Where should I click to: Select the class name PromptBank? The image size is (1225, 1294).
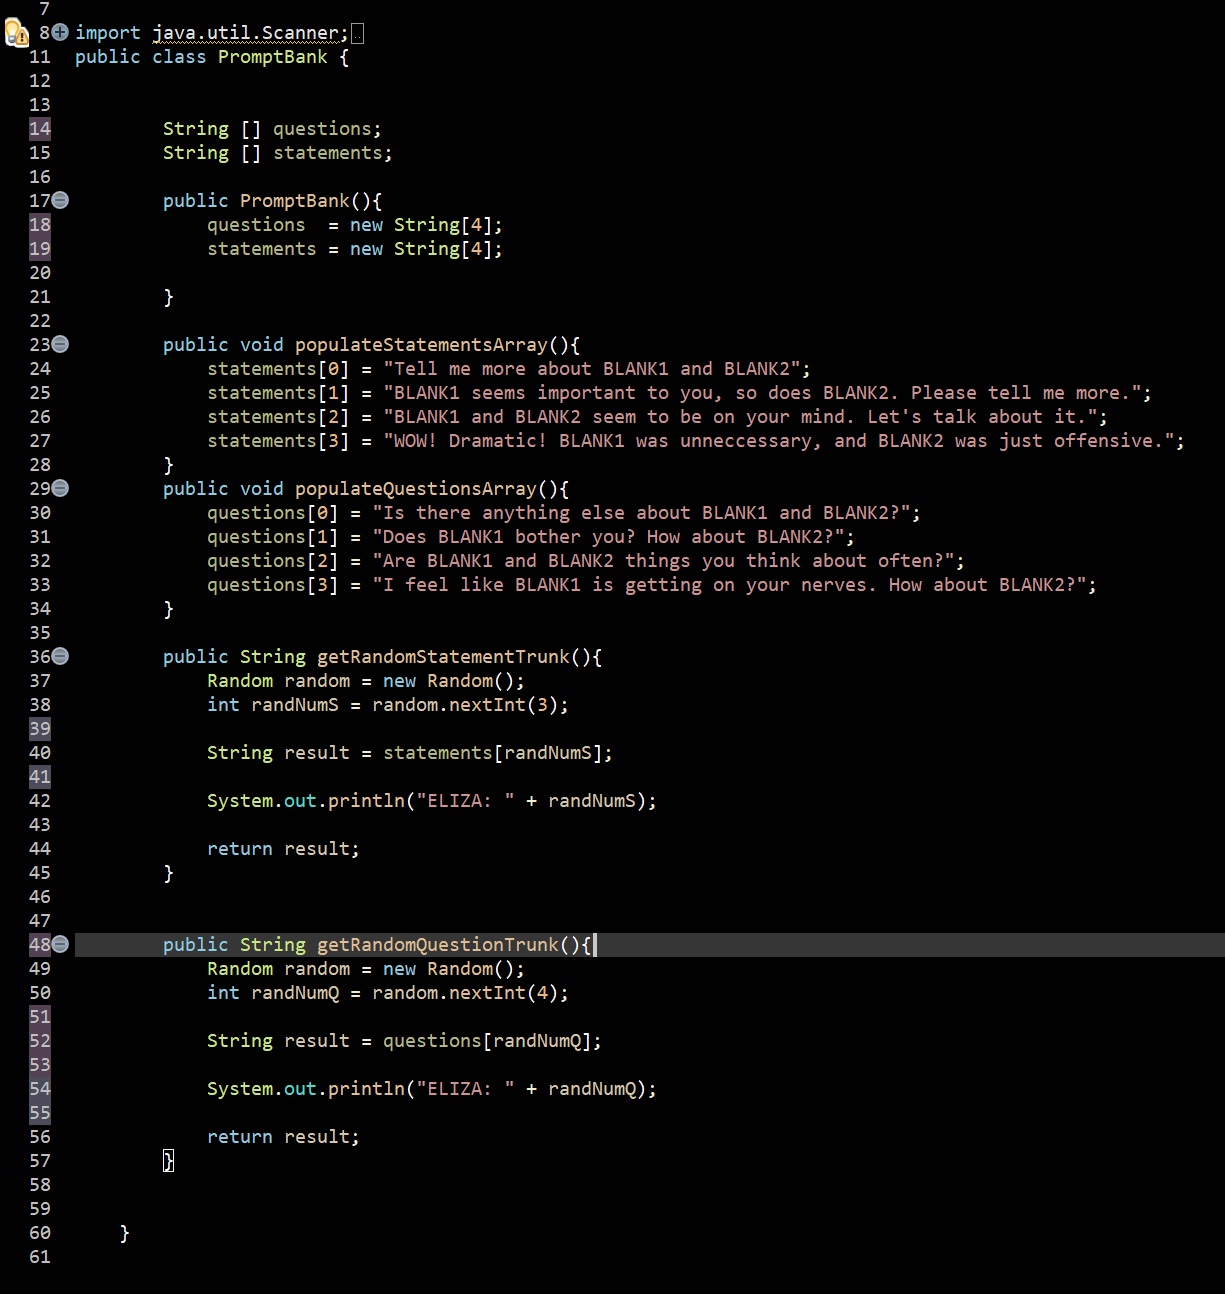coord(272,57)
